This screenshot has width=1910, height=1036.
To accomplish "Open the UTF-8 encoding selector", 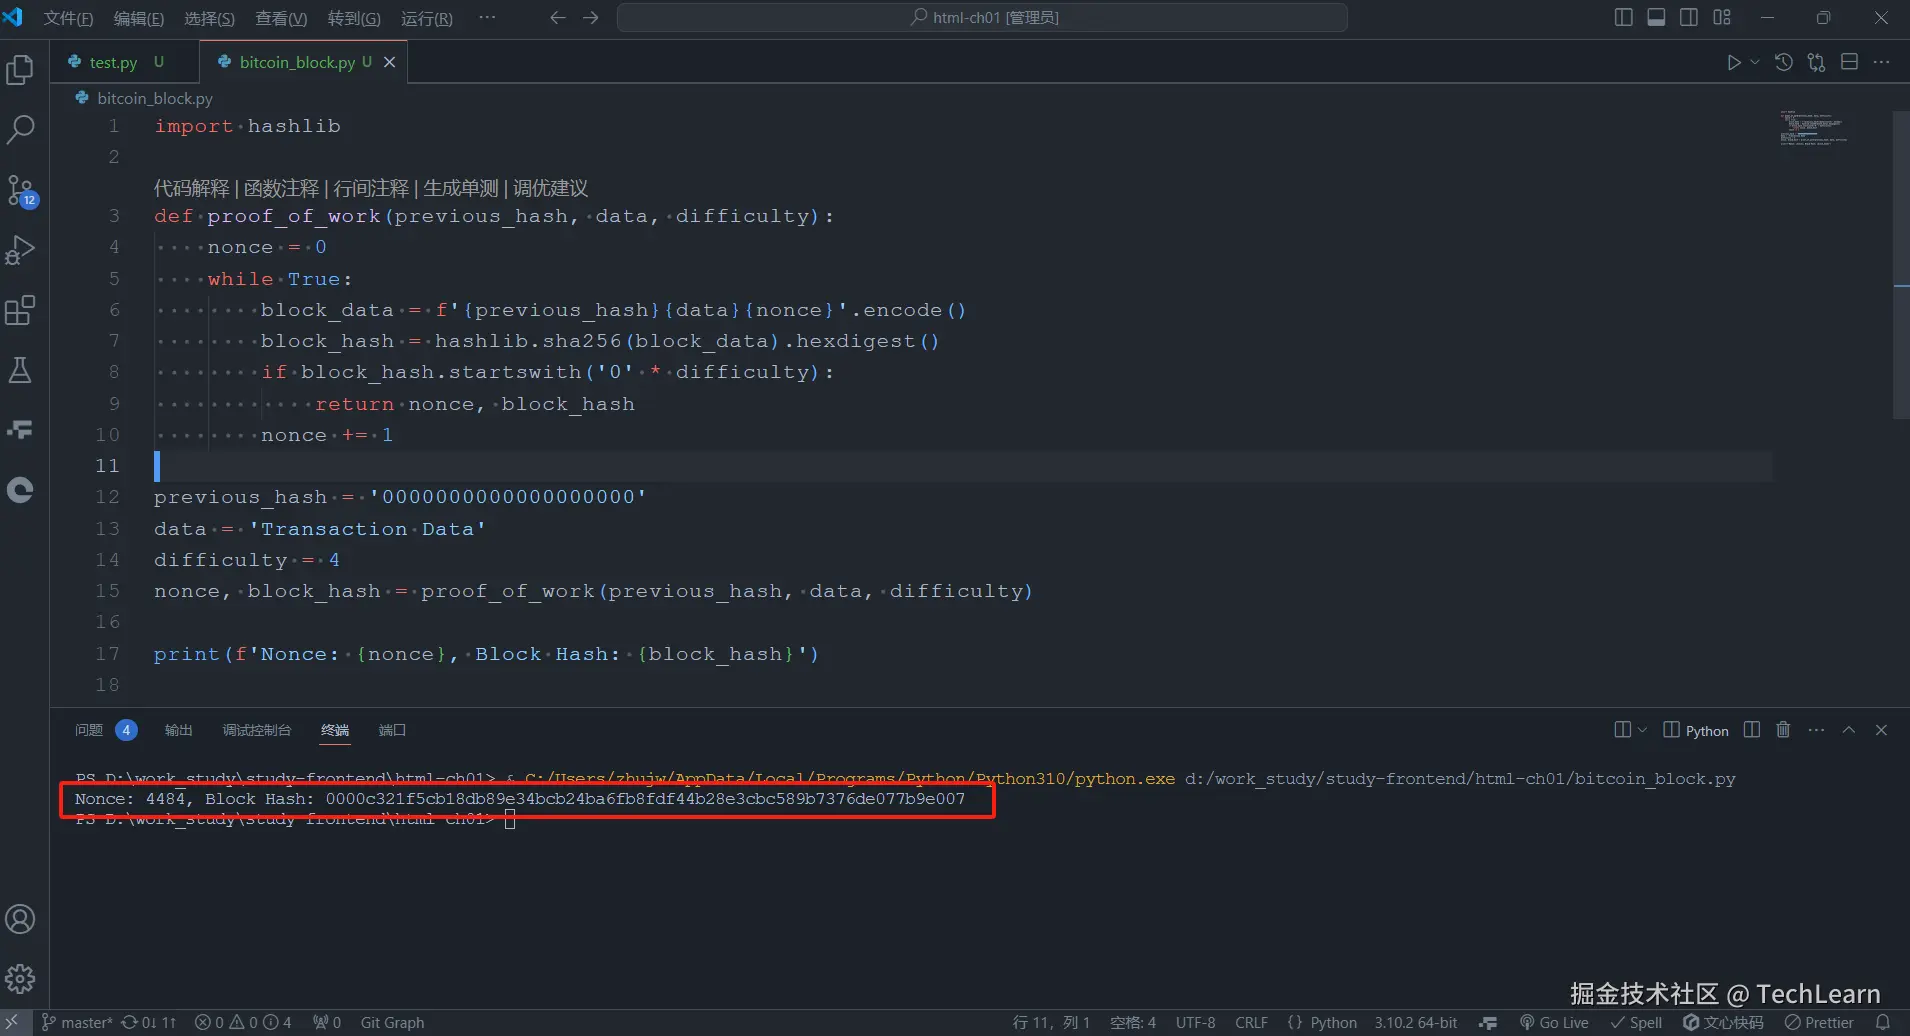I will [1195, 1022].
